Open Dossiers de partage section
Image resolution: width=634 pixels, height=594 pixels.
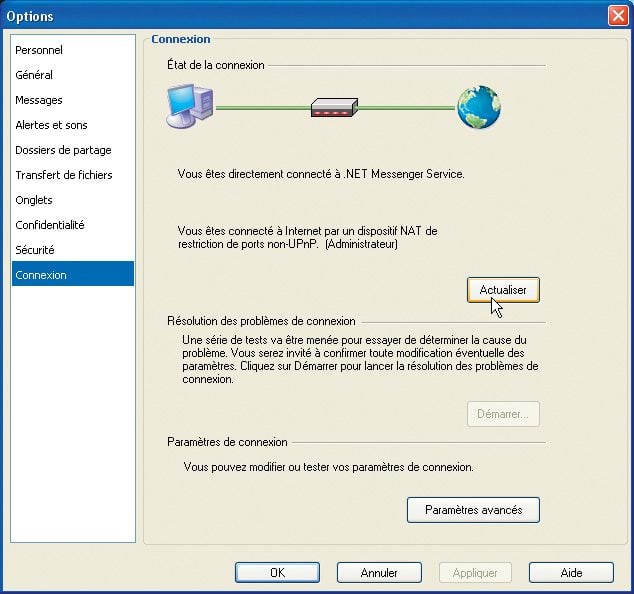(63, 150)
